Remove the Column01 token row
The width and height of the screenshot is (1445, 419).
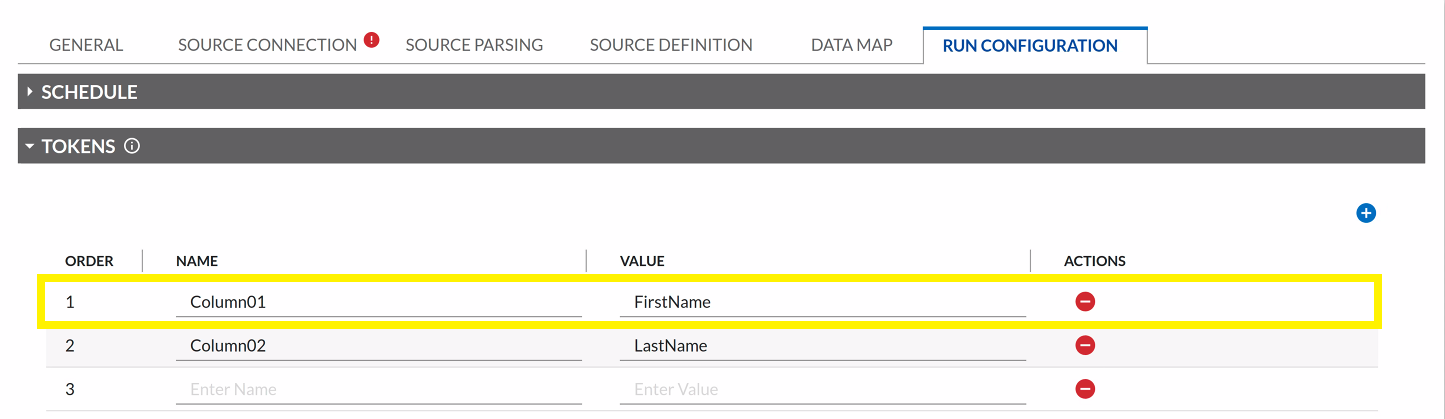[x=1085, y=301]
